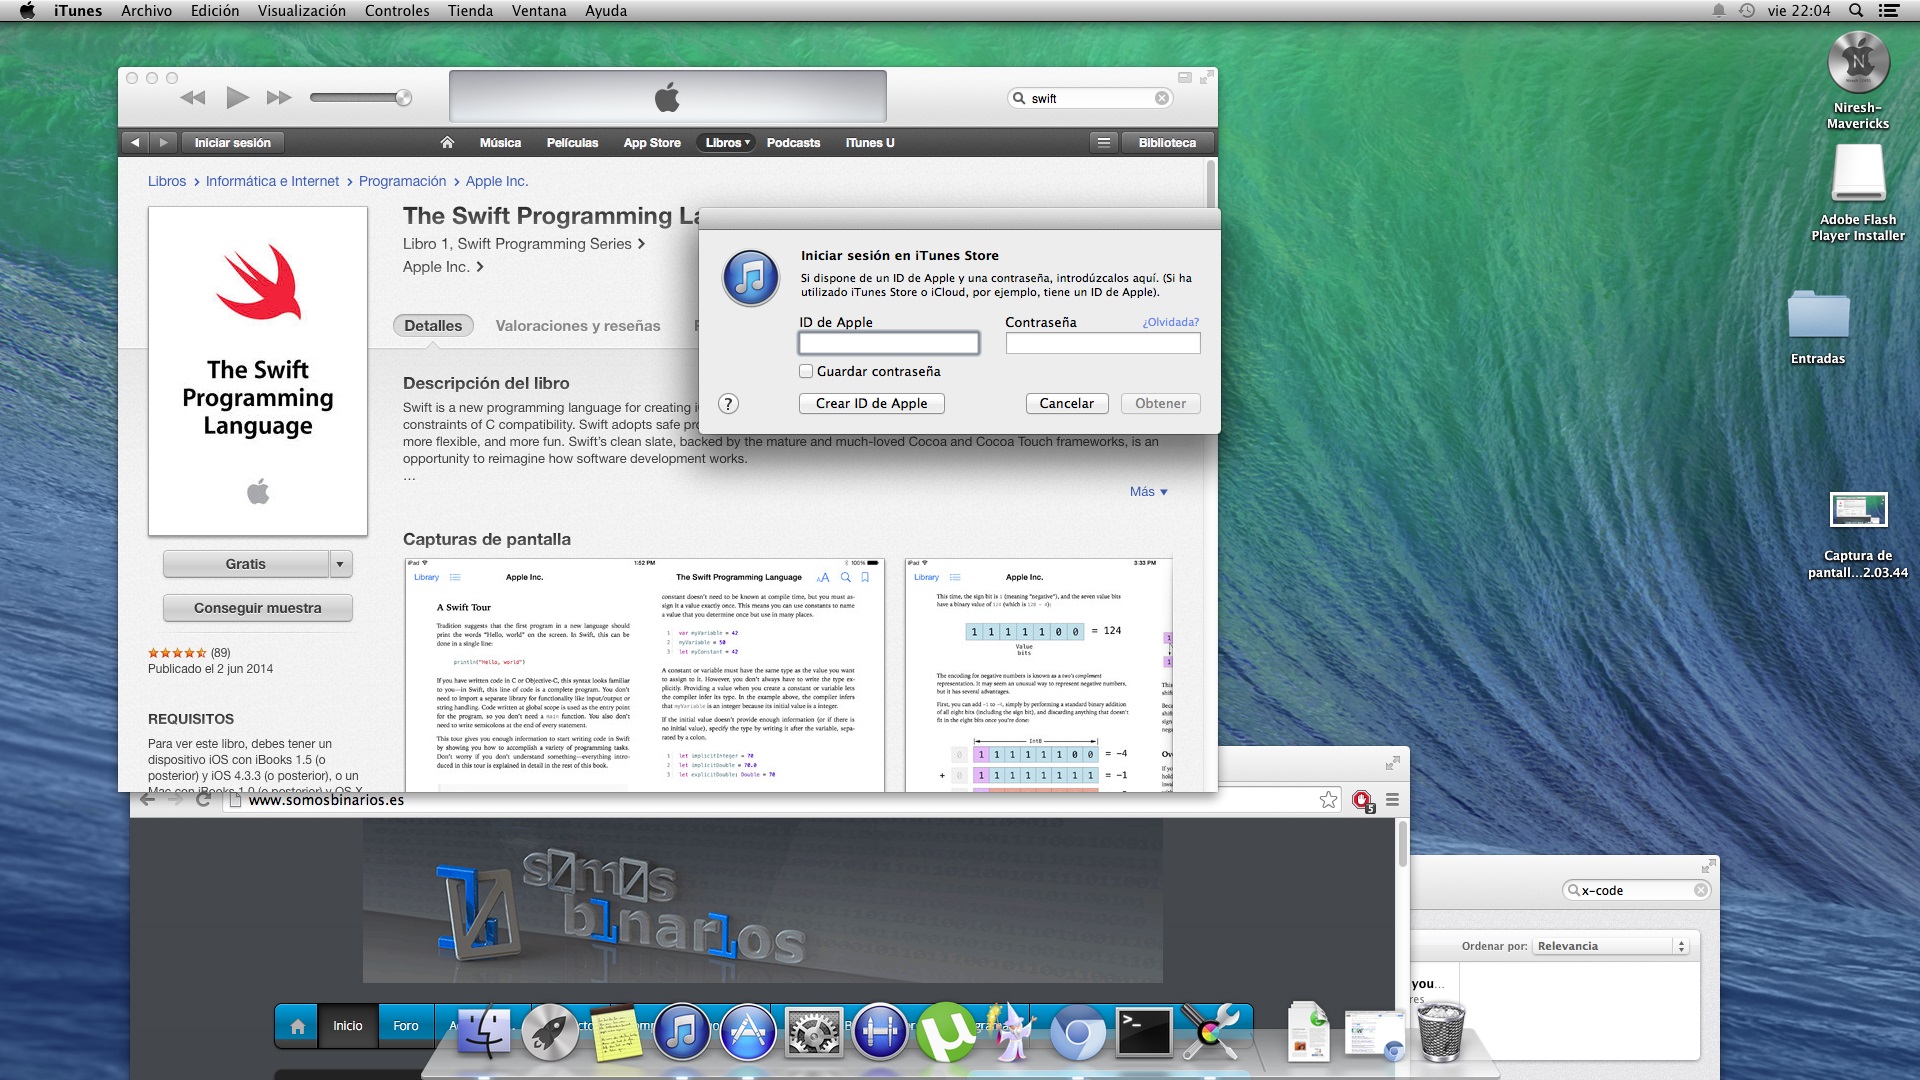
Task: Open the Podcasts tab
Action: (x=793, y=143)
